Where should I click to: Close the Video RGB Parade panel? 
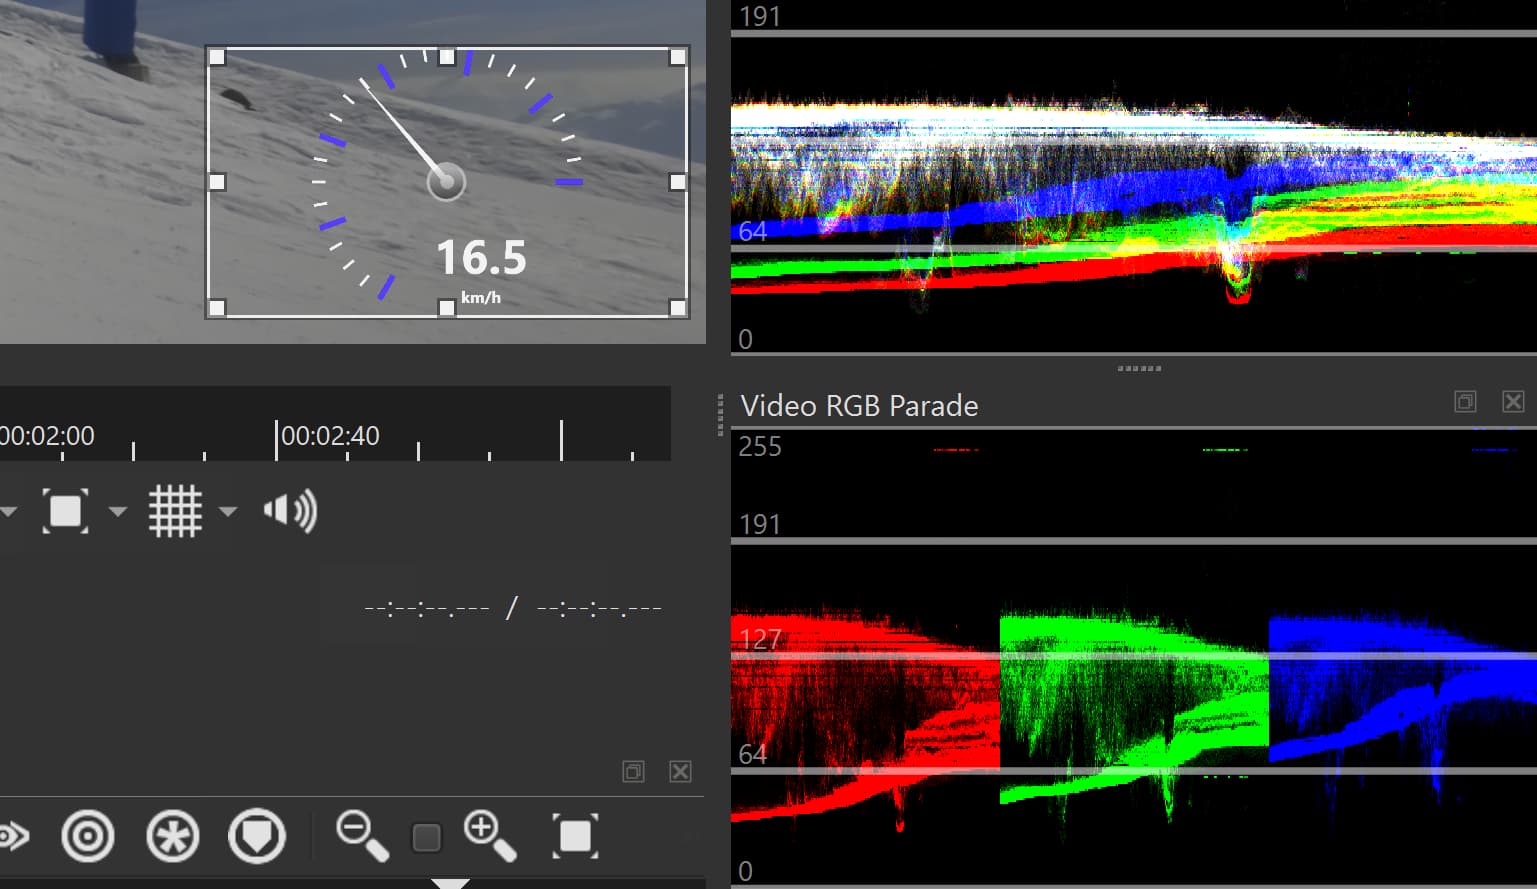(x=1513, y=402)
